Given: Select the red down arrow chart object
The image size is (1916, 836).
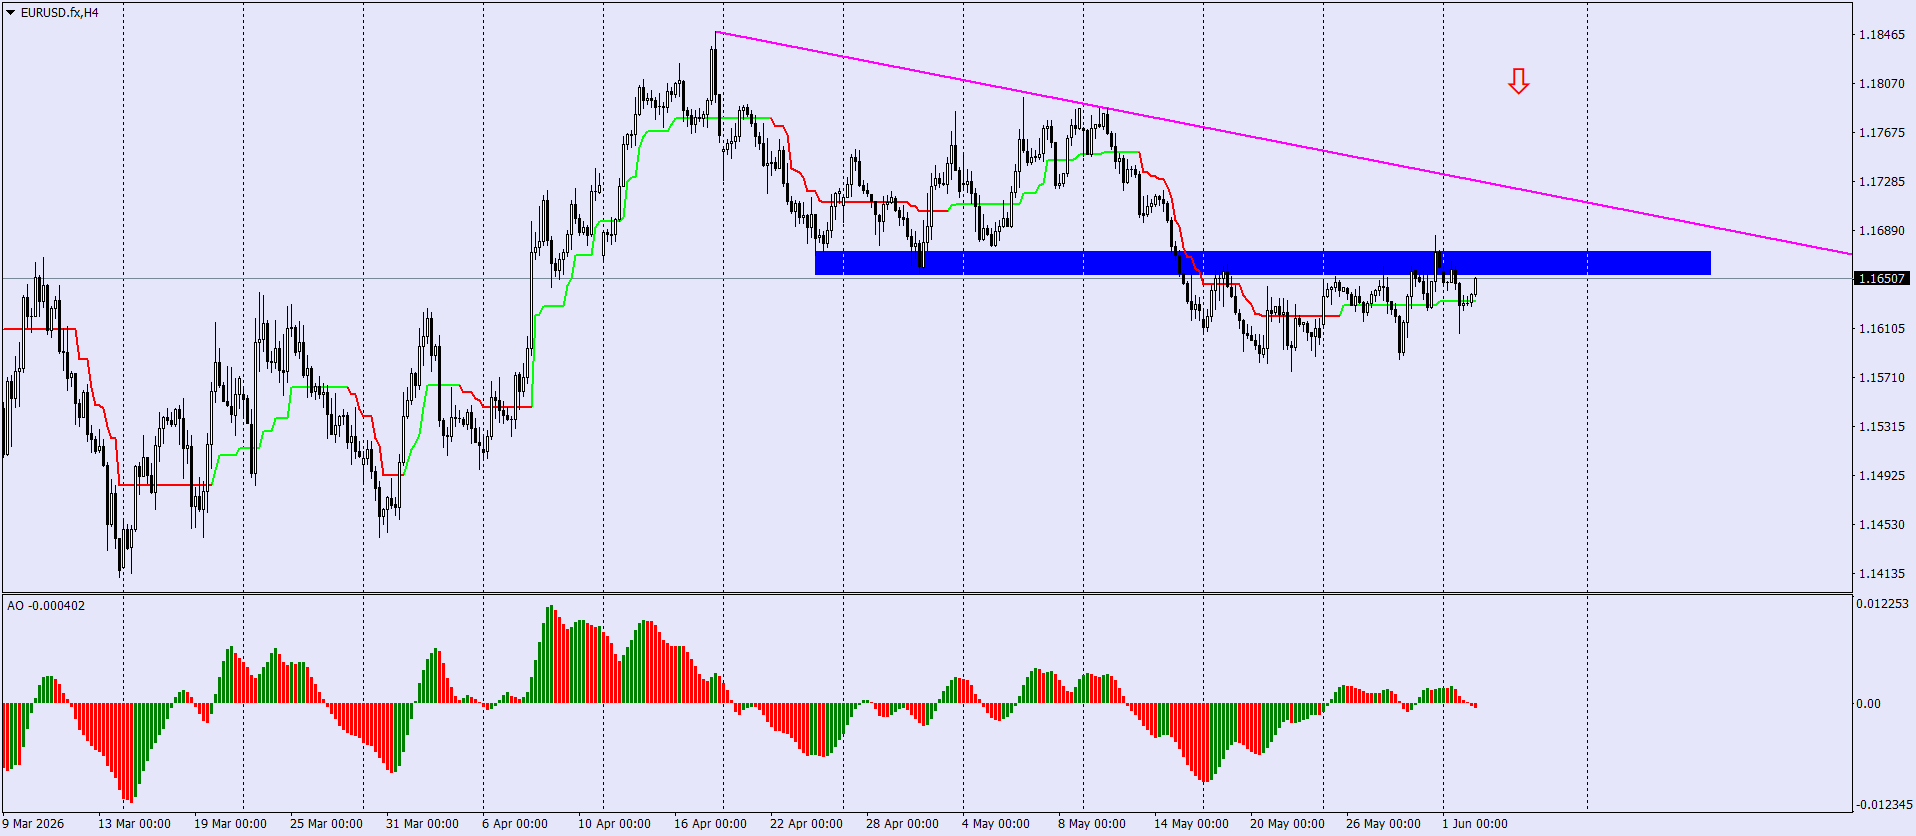Looking at the screenshot, I should click(1518, 81).
